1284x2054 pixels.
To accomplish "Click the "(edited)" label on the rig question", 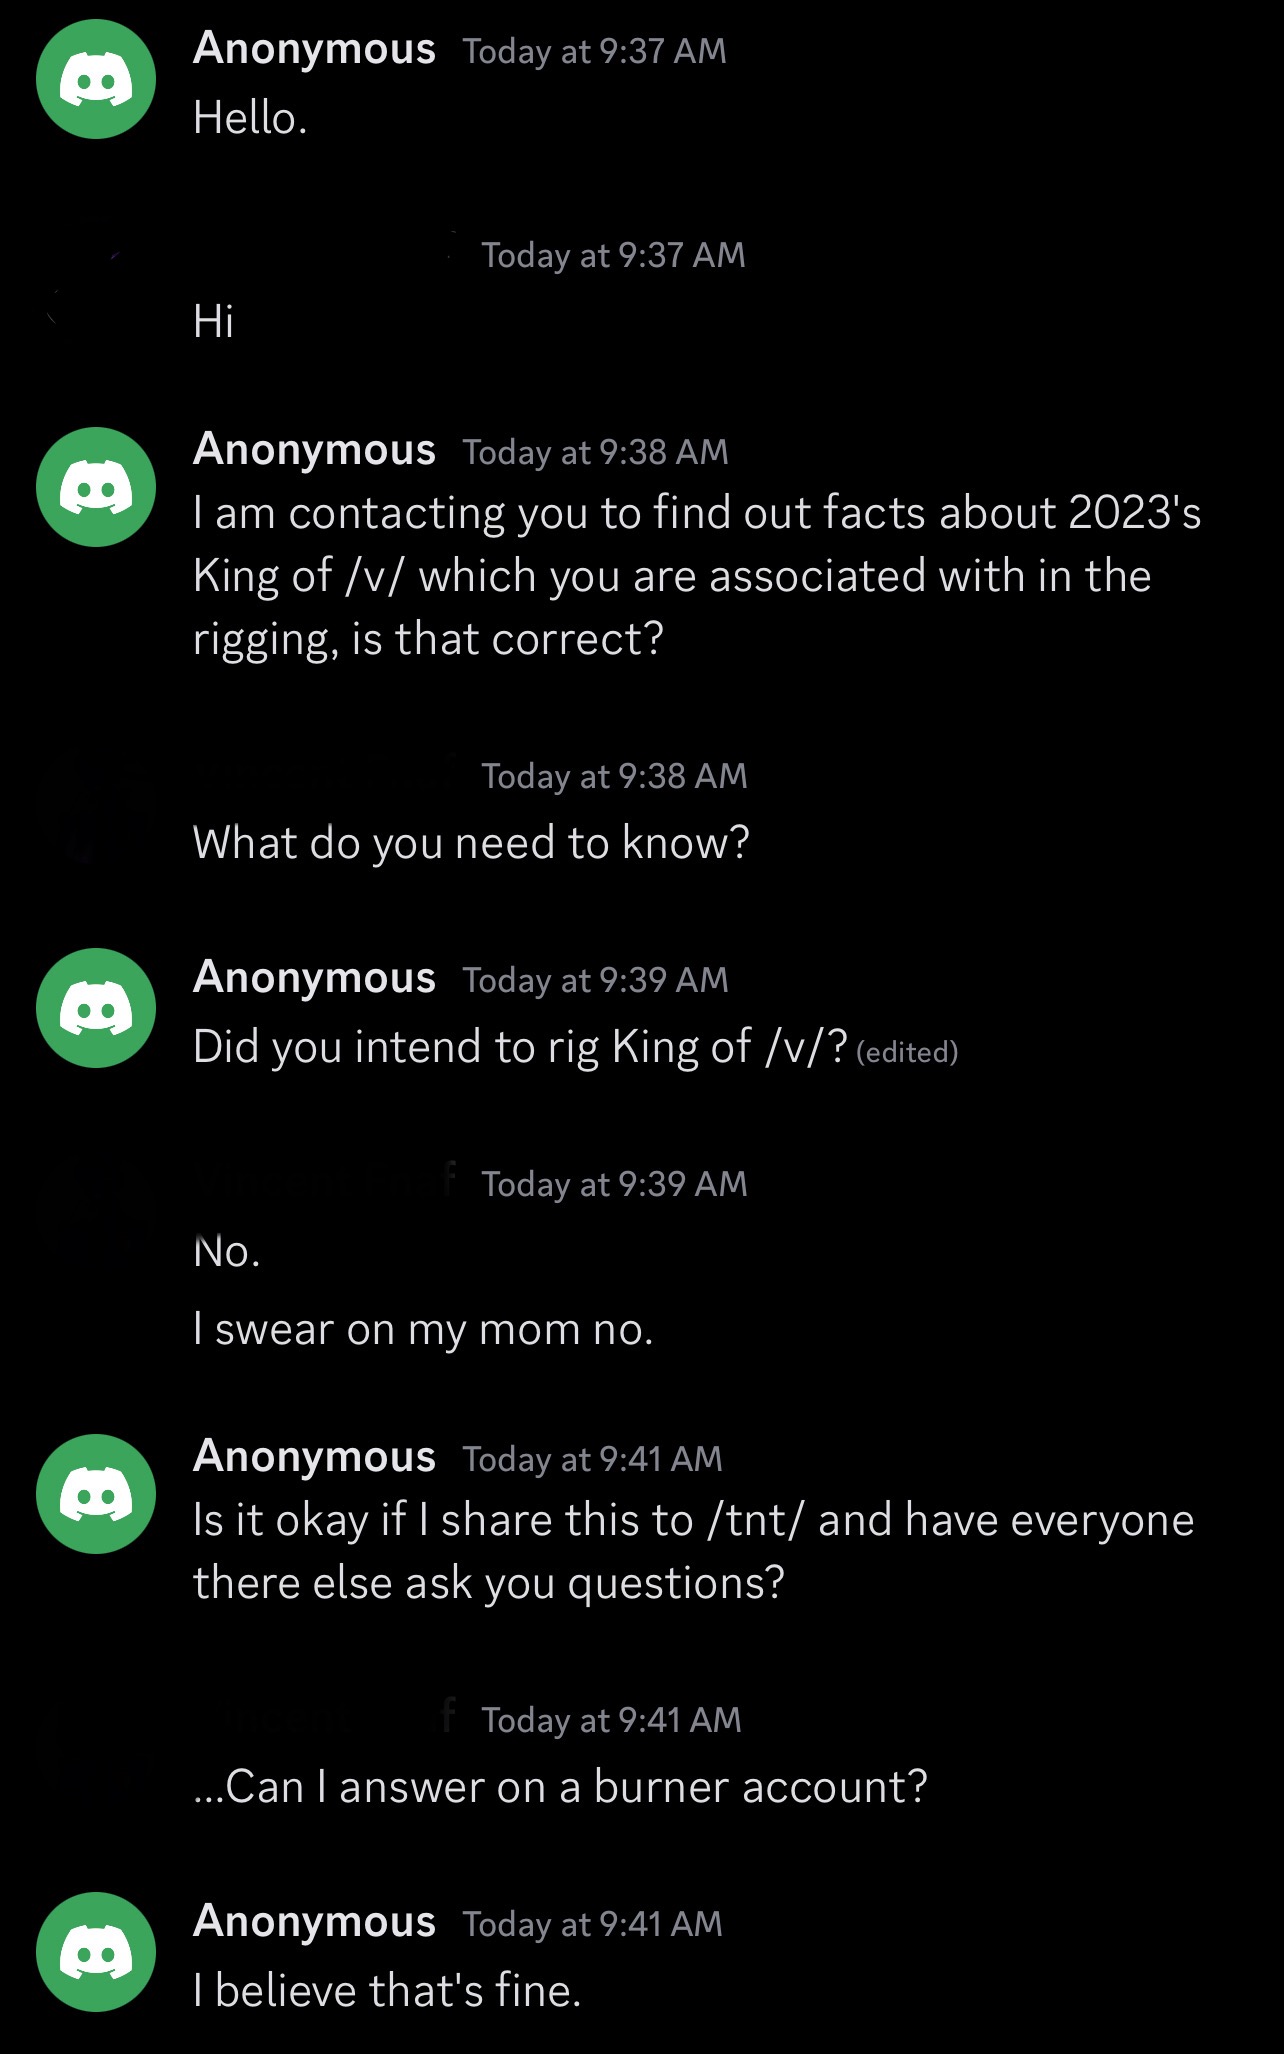I will [x=907, y=1052].
